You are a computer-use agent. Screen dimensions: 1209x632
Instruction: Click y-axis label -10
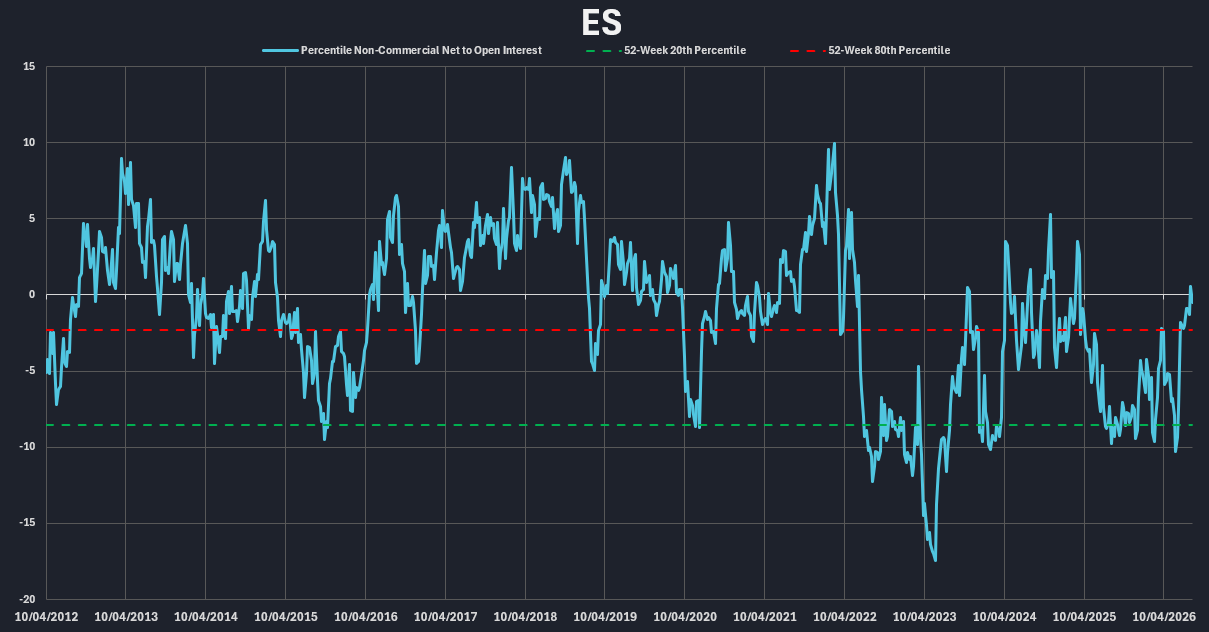tap(27, 446)
